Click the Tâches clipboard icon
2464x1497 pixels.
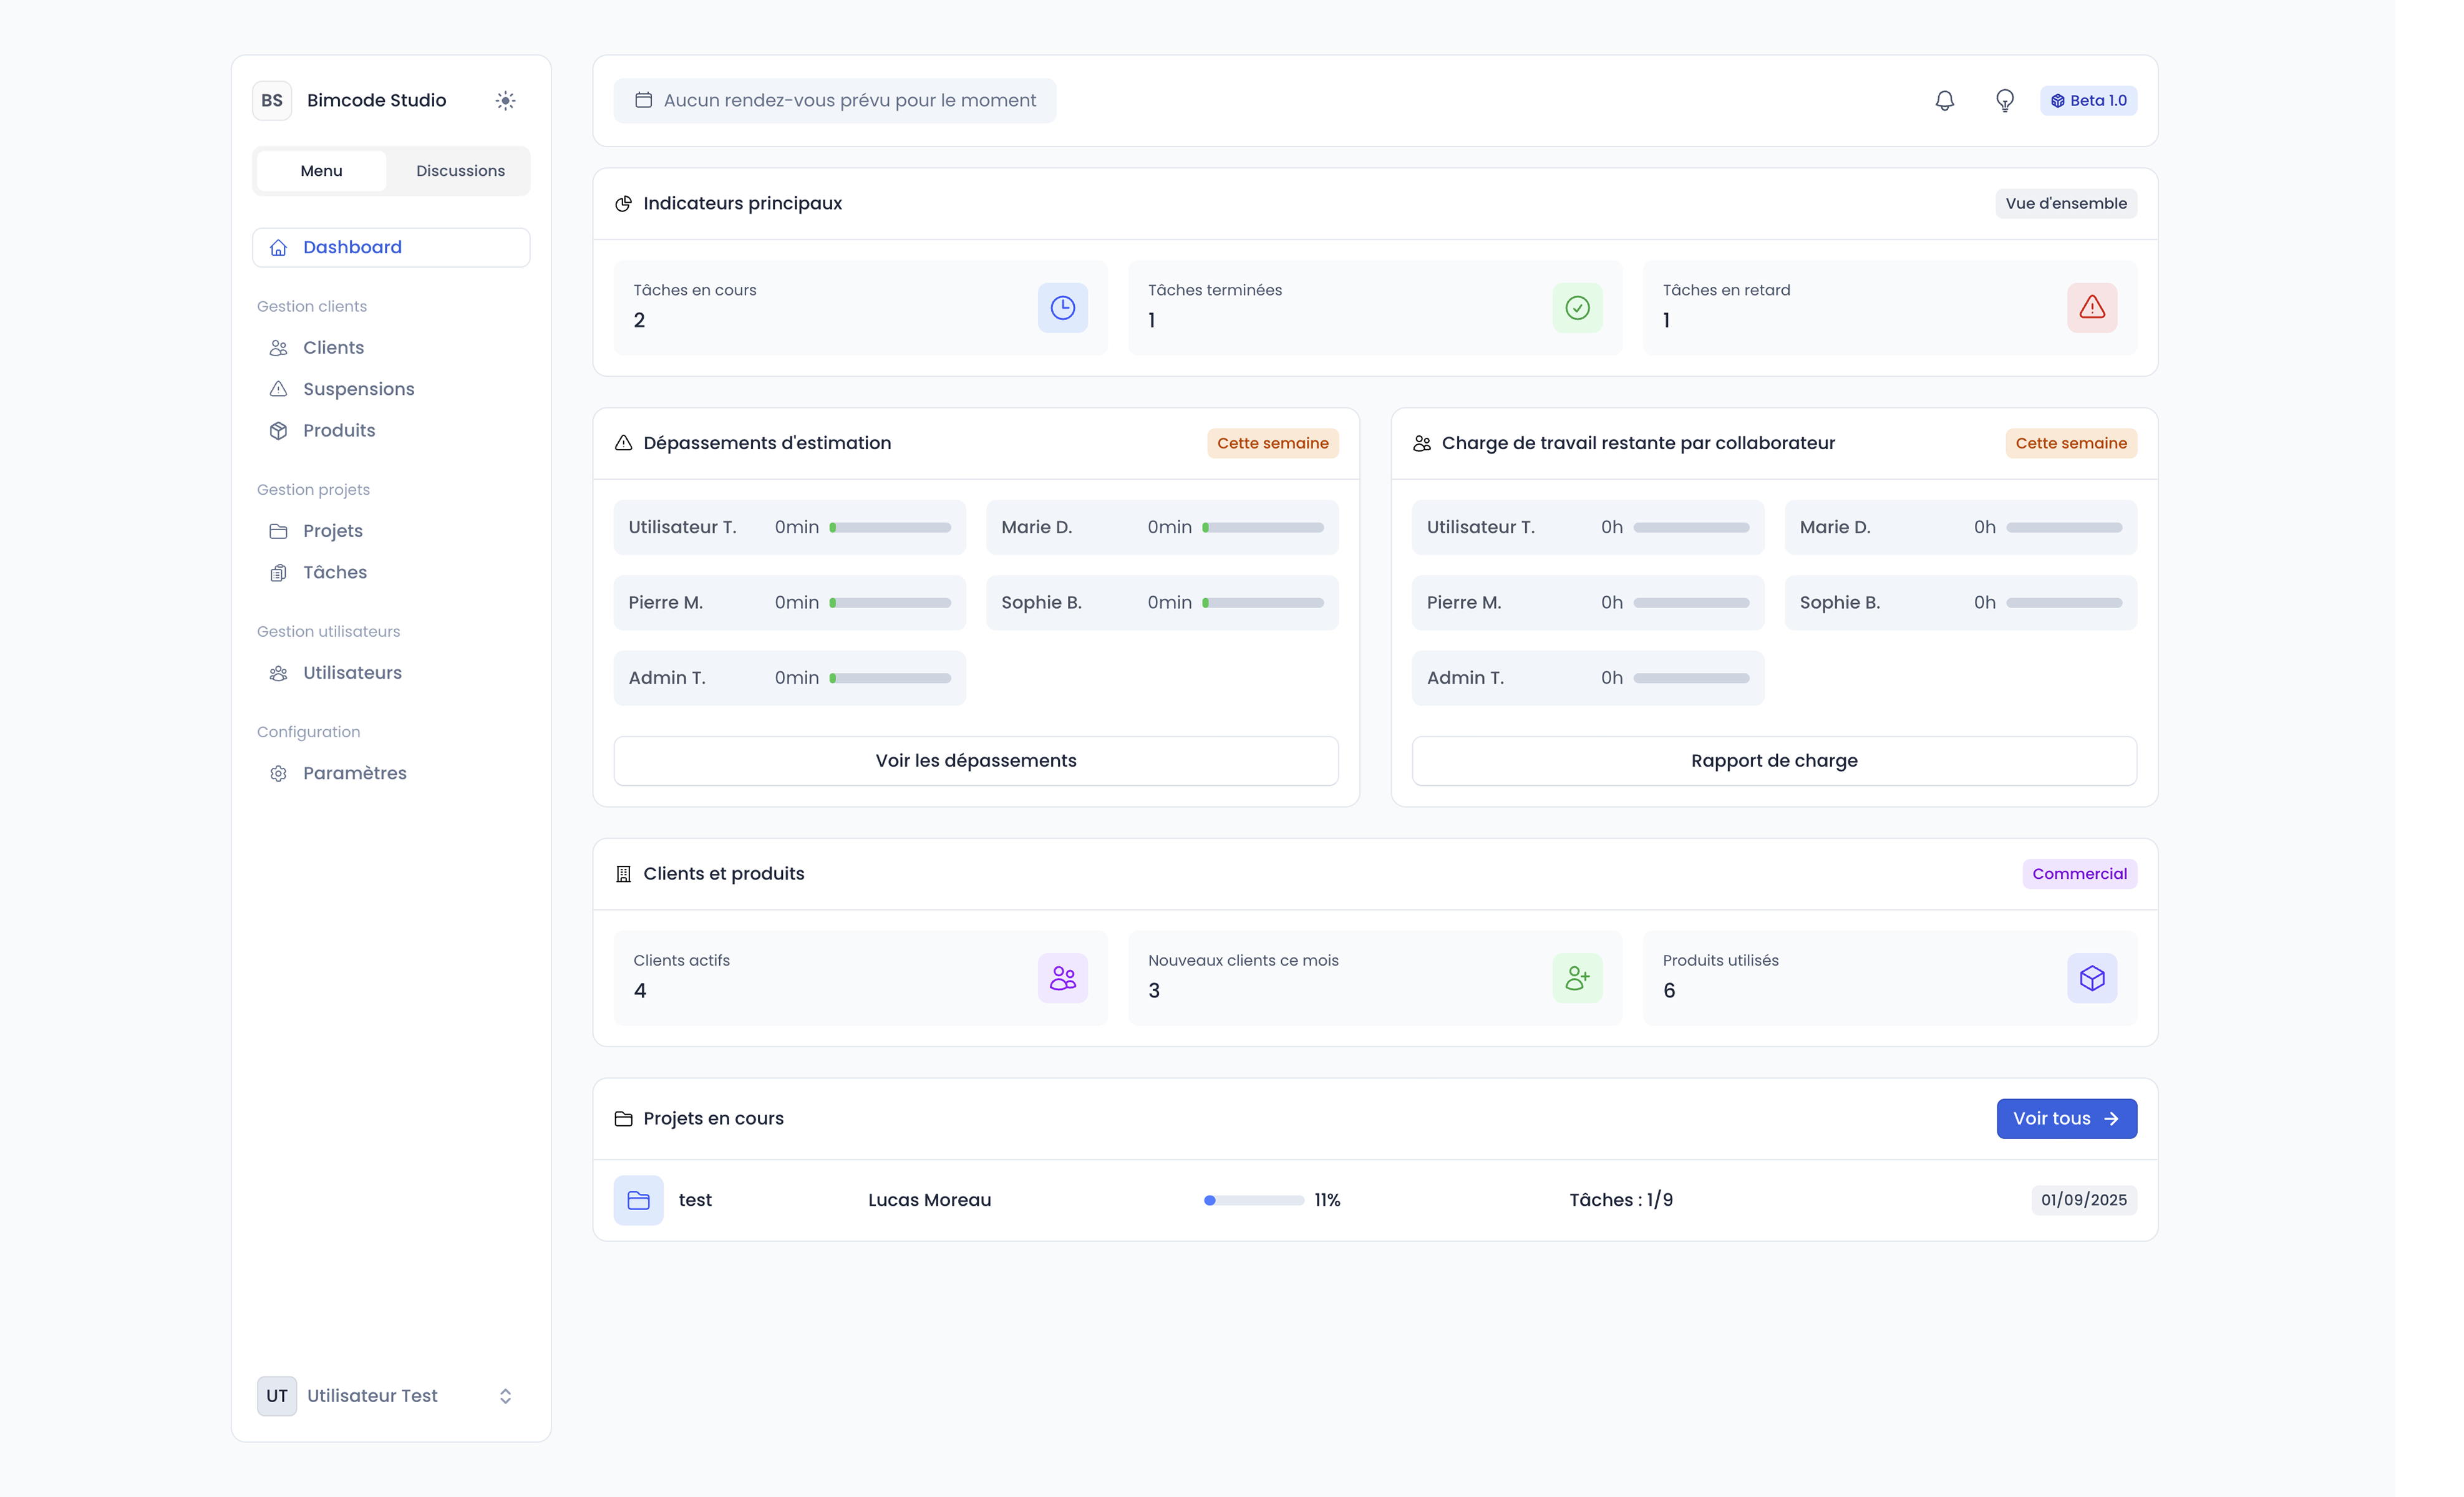278,573
